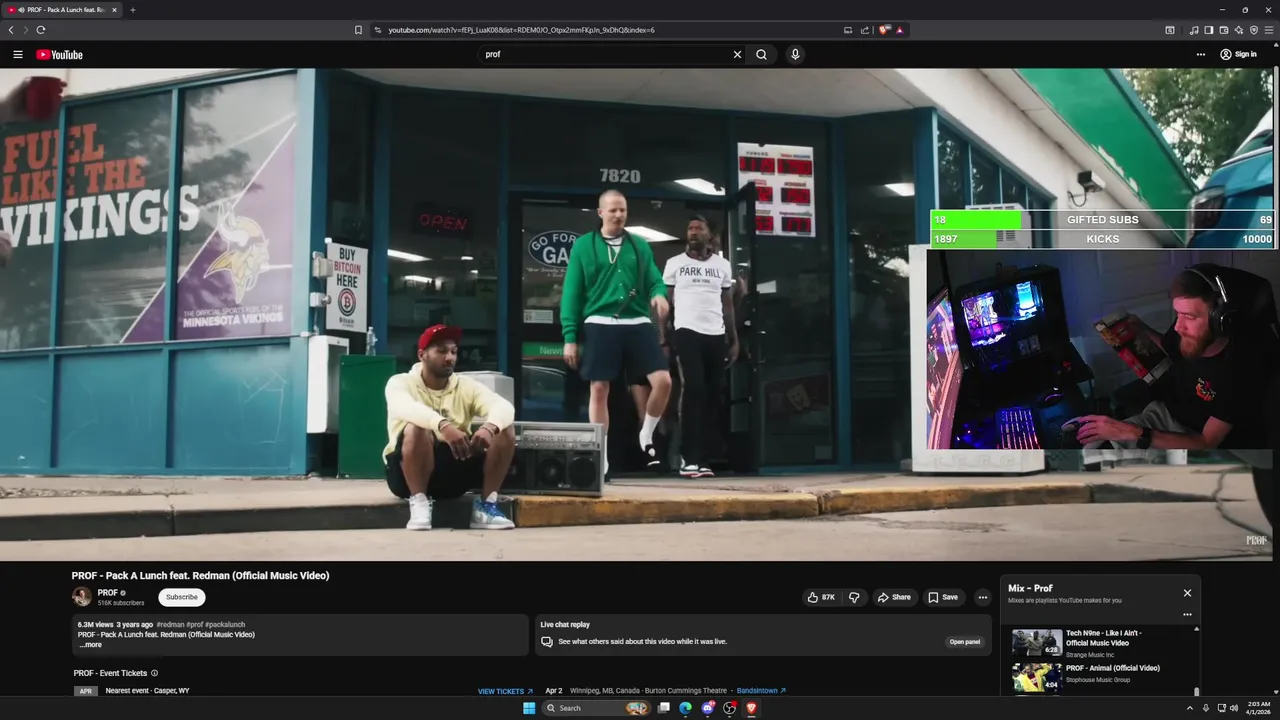
Task: Click the Event Tickets info icon
Action: coord(154,673)
